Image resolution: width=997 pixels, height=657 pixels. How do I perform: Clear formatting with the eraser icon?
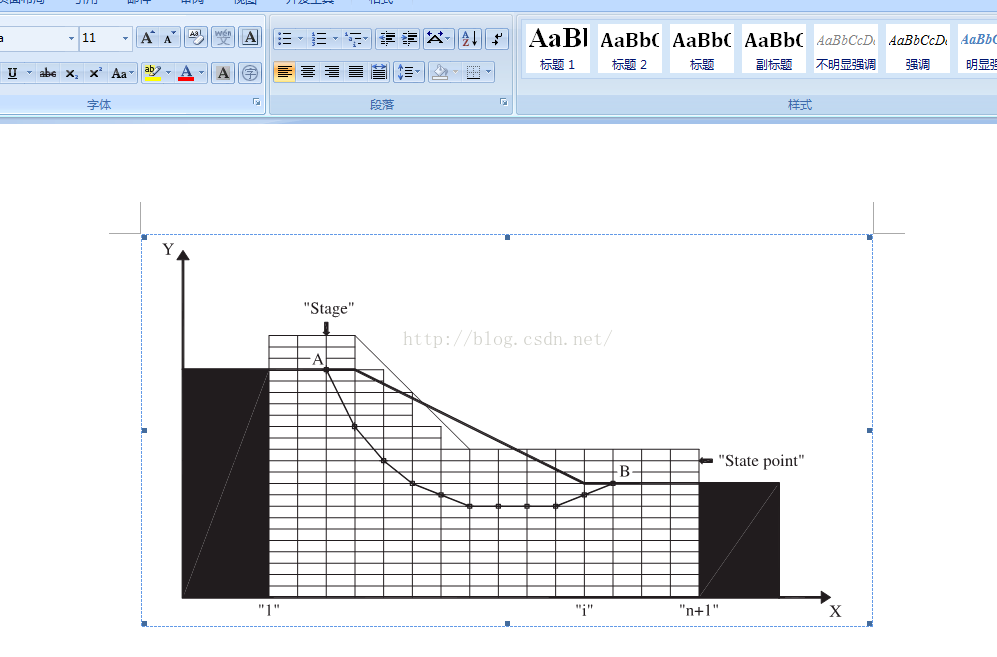pos(196,38)
